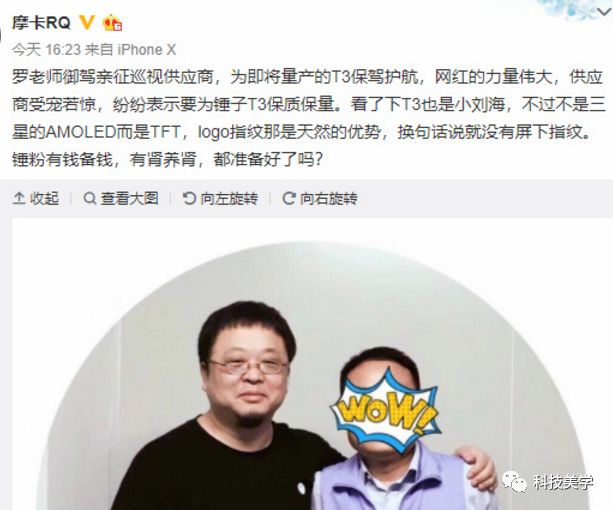Click the clockwise rotate right icon

coord(289,199)
